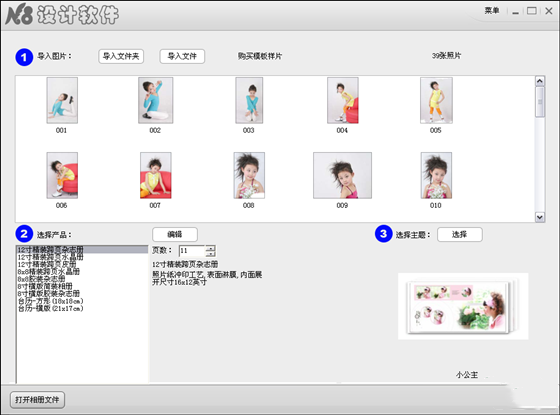
Task: Click the photo list scrollbar thumb
Action: click(x=540, y=102)
